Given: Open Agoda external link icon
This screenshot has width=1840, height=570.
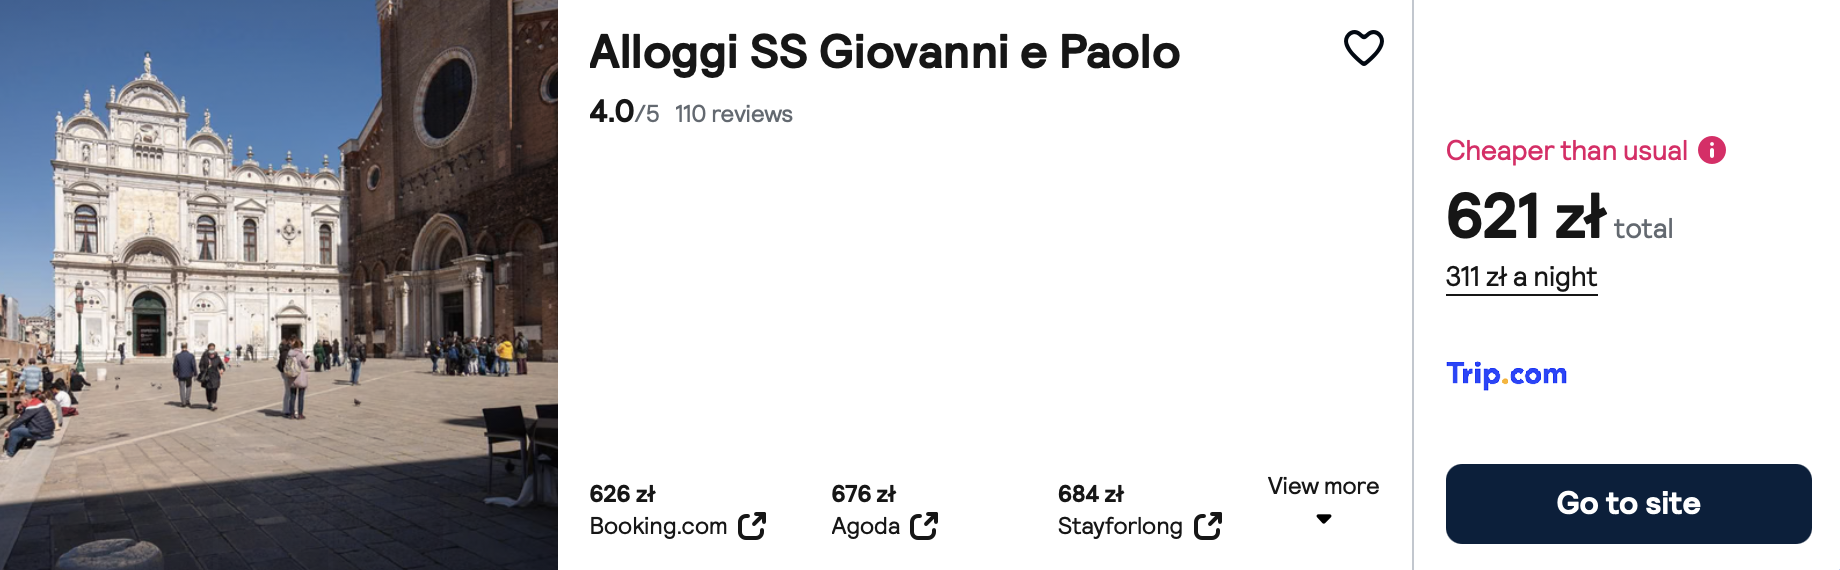Looking at the screenshot, I should tap(924, 526).
